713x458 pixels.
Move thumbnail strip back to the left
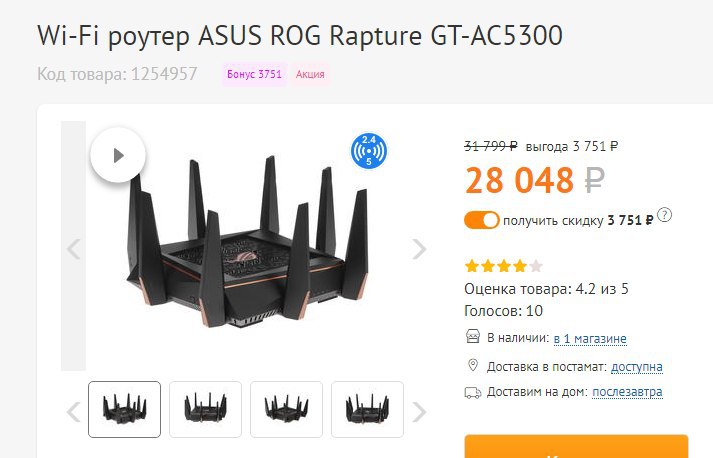(x=74, y=412)
